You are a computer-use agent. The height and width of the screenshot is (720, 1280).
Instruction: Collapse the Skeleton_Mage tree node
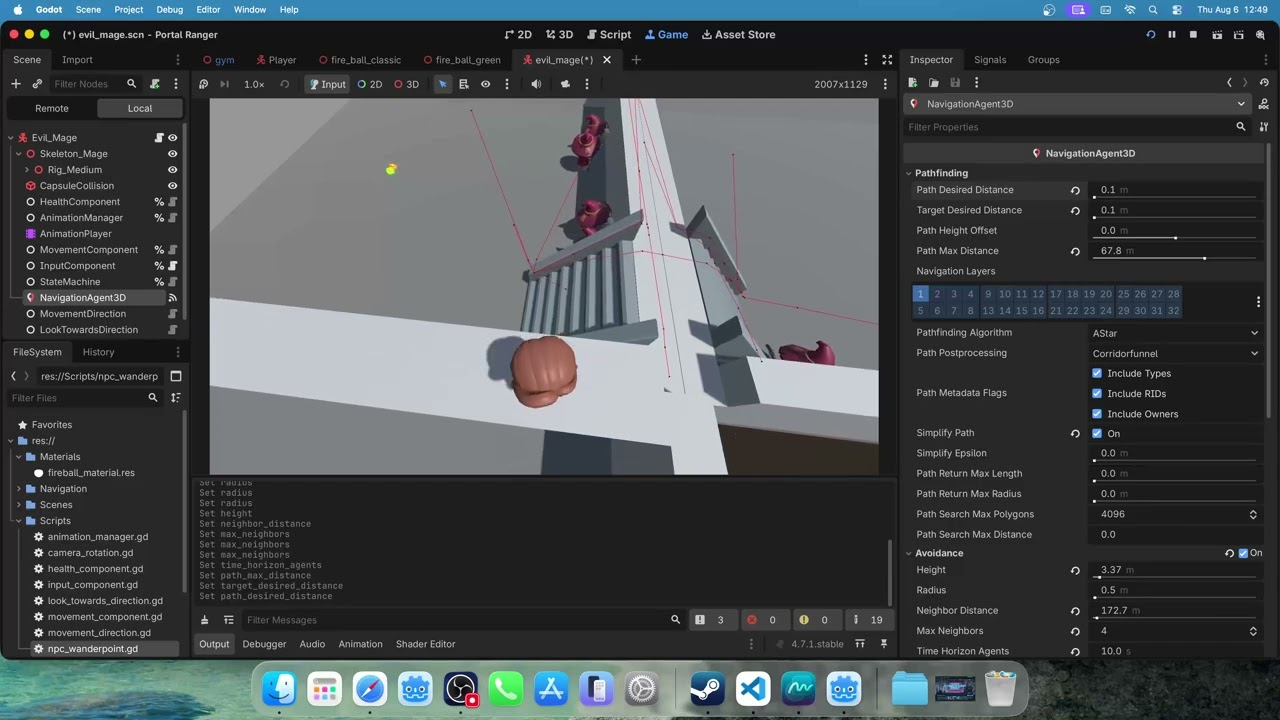(x=19, y=154)
